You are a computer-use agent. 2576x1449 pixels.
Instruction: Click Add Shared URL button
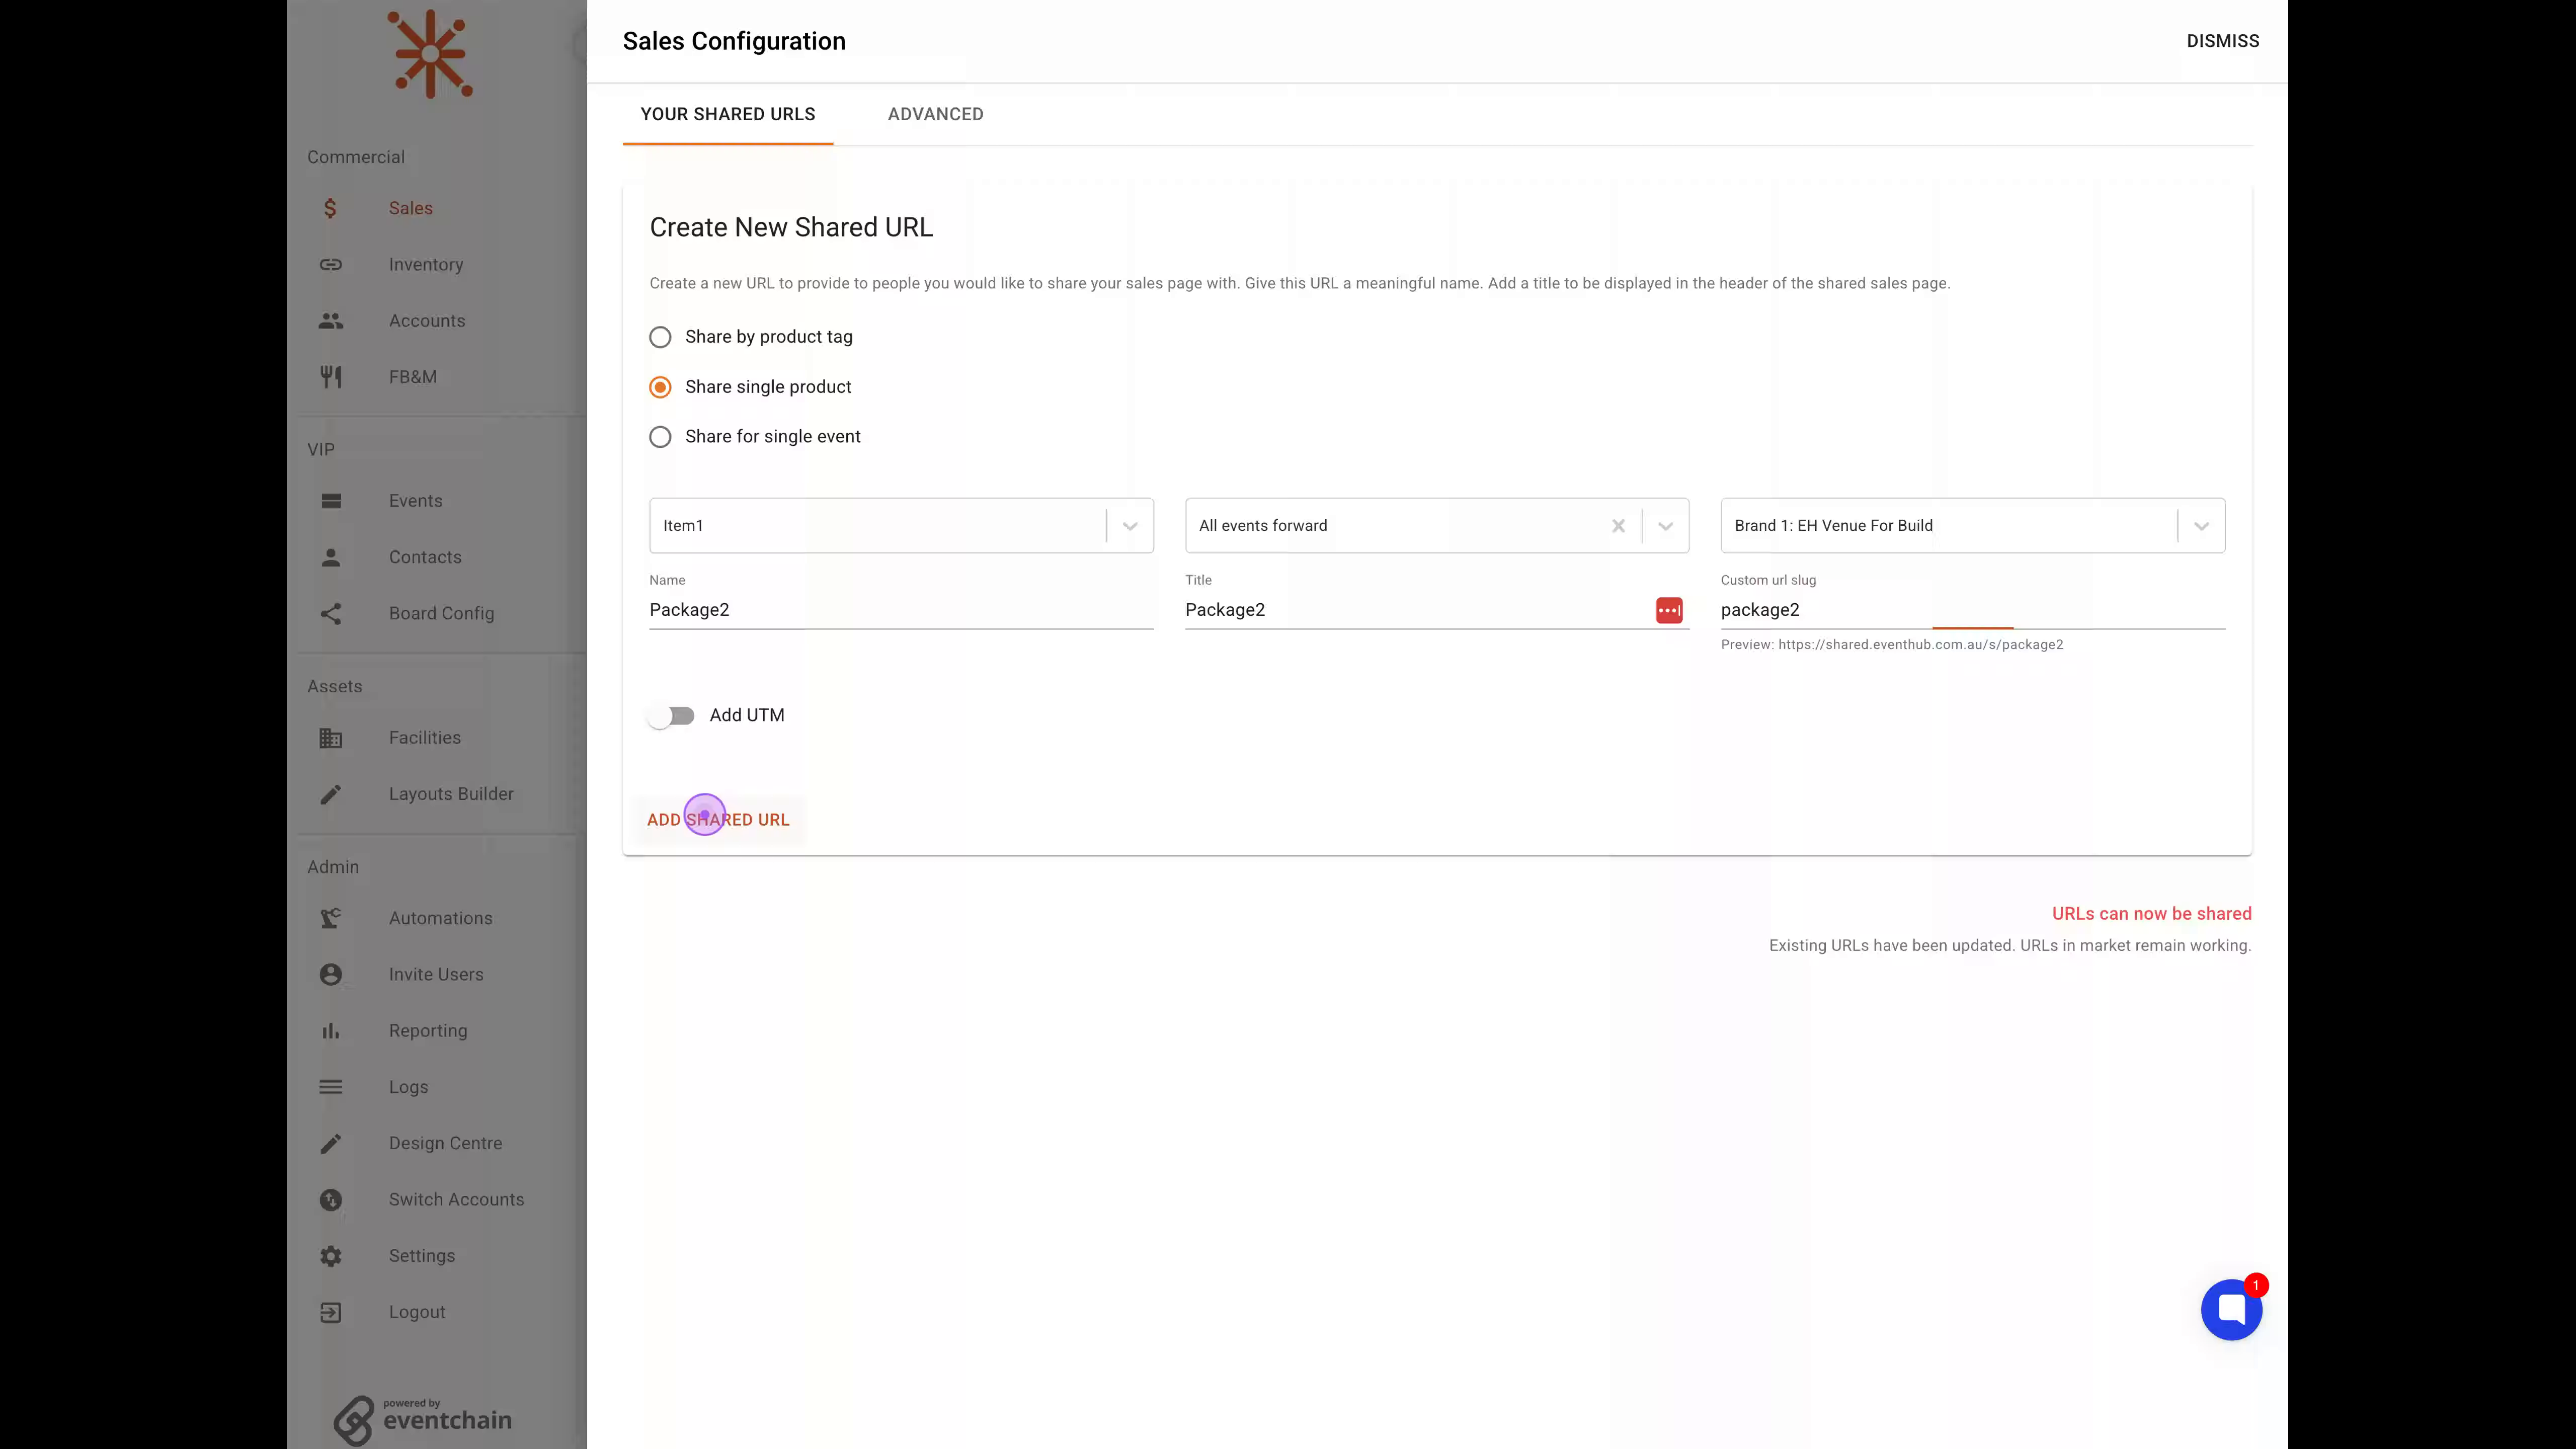718,819
